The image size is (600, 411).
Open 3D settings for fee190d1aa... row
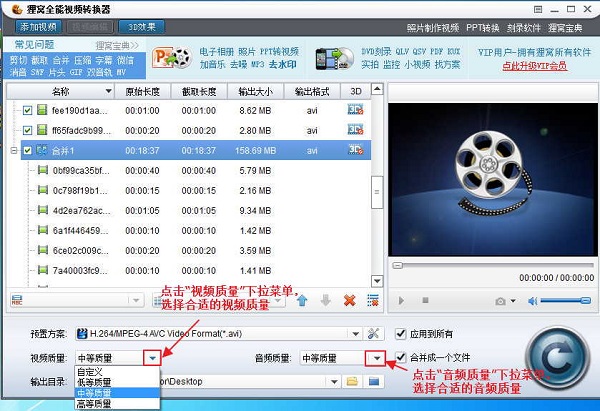(x=355, y=109)
